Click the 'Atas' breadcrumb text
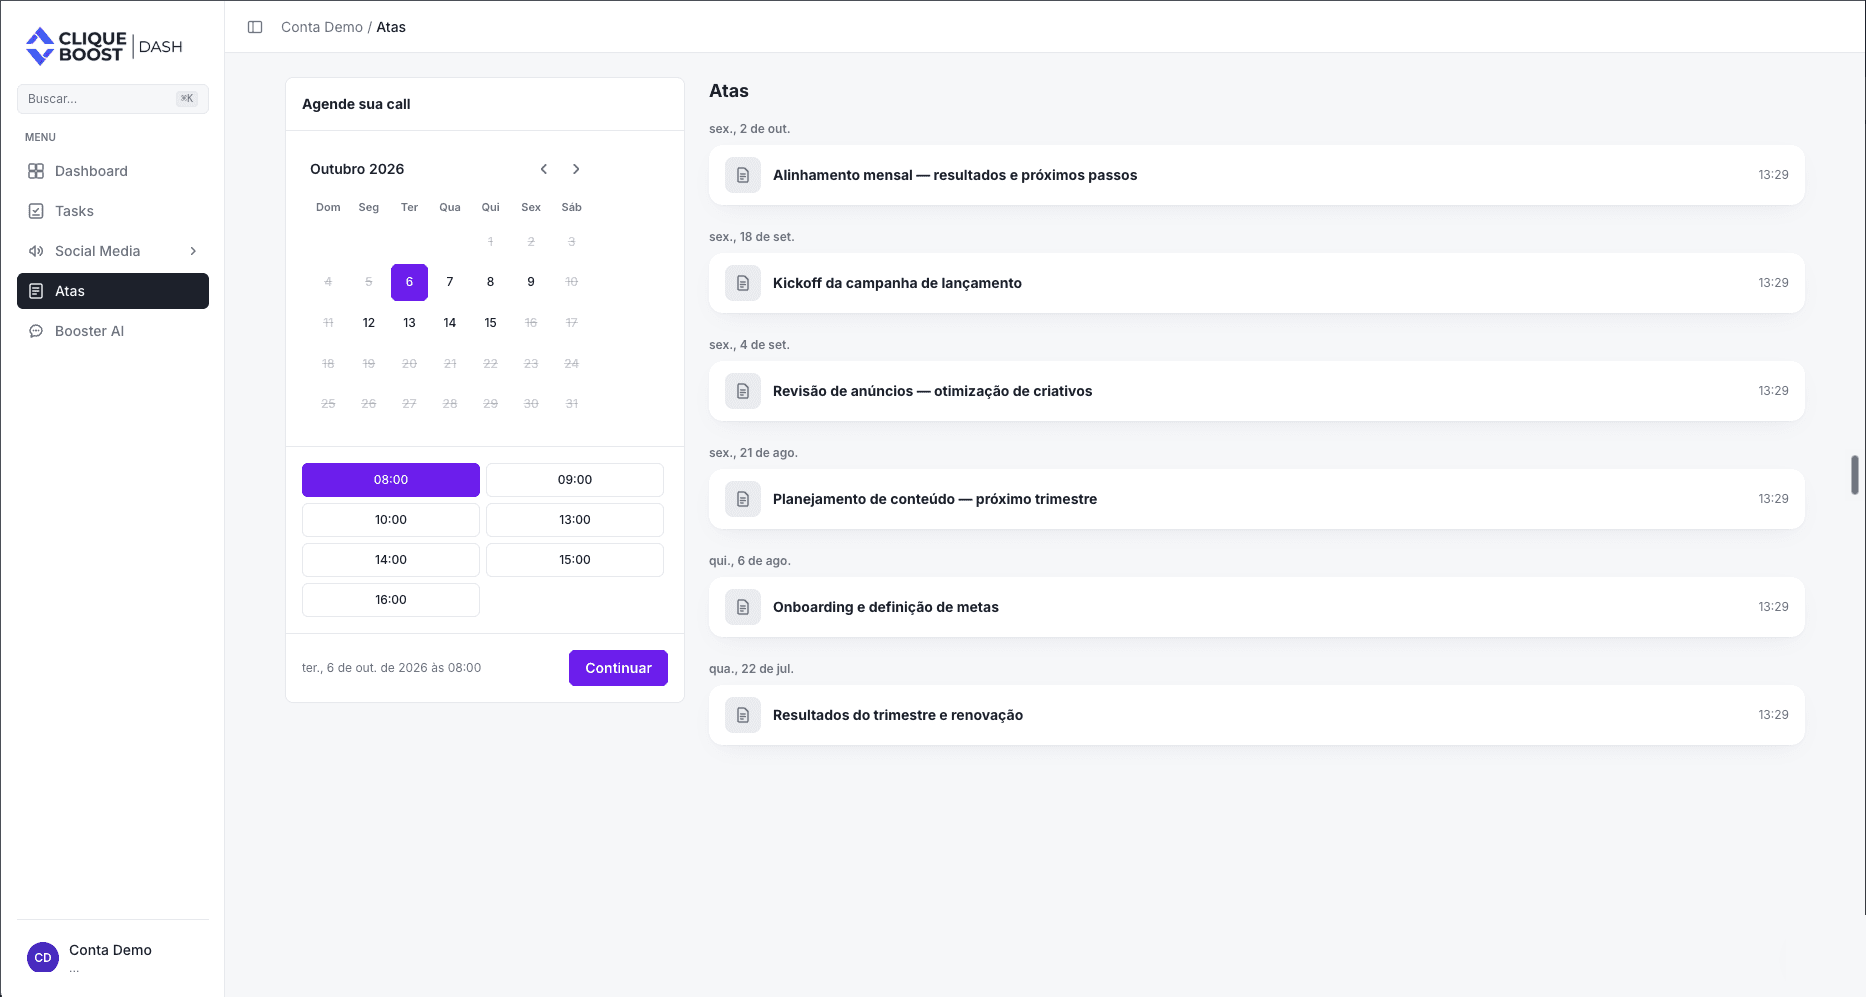 (x=391, y=27)
